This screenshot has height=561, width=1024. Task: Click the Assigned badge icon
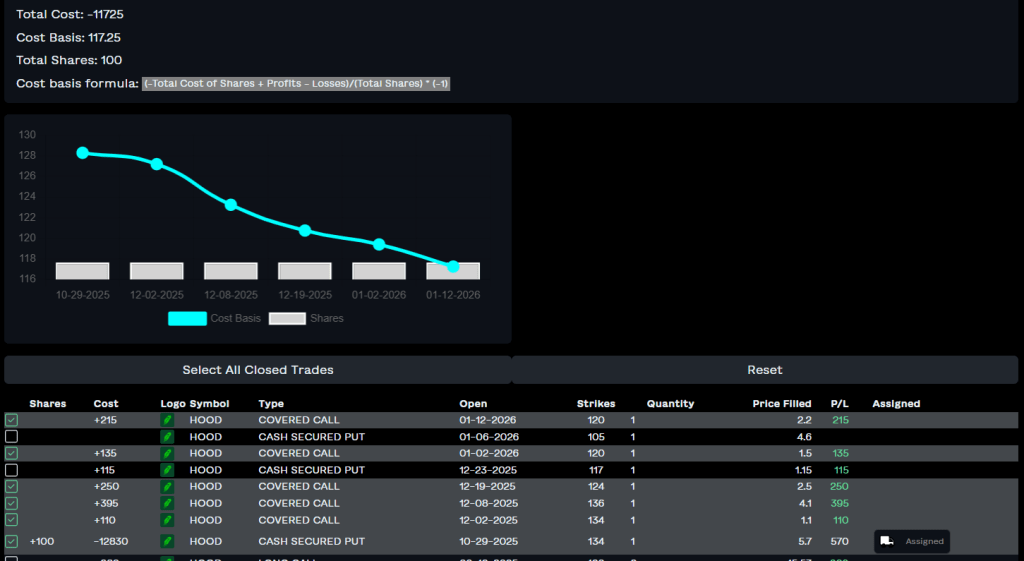[x=887, y=541]
